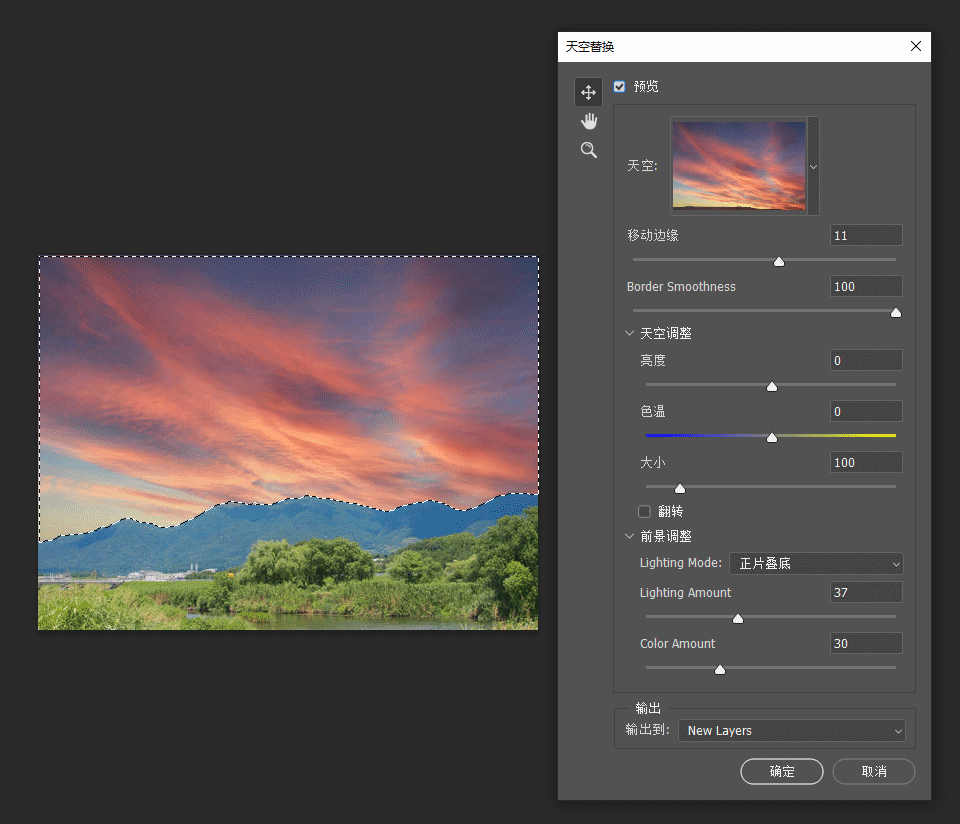Select the Hand tool for panning
The image size is (960, 824).
coord(588,120)
